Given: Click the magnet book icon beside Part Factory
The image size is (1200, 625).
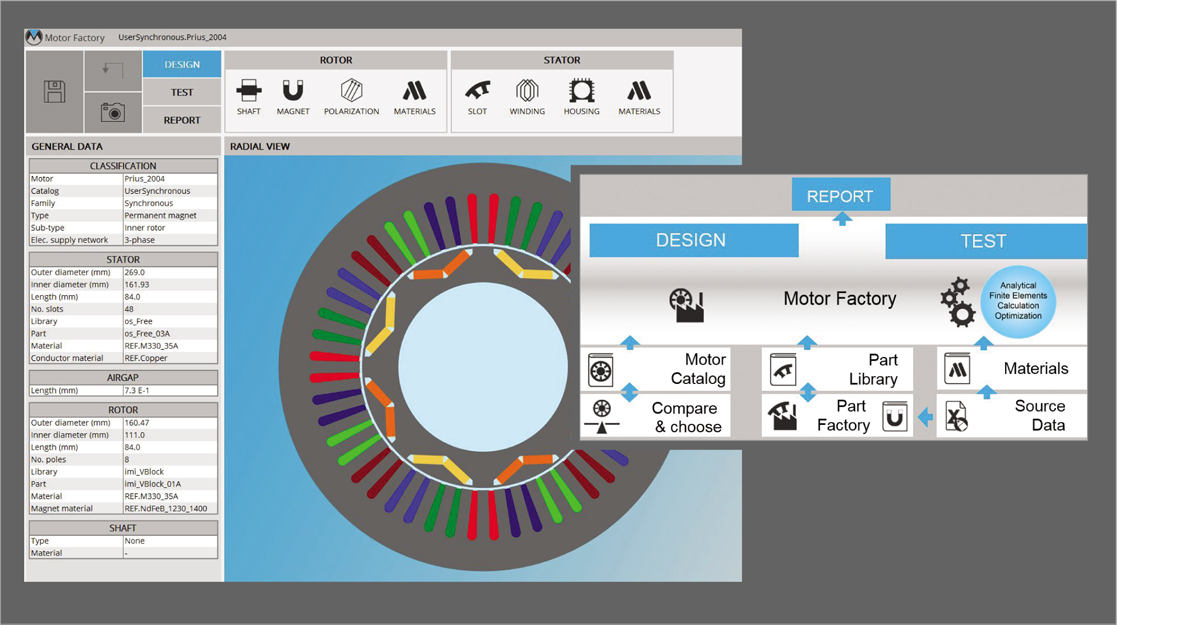Looking at the screenshot, I should 896,415.
